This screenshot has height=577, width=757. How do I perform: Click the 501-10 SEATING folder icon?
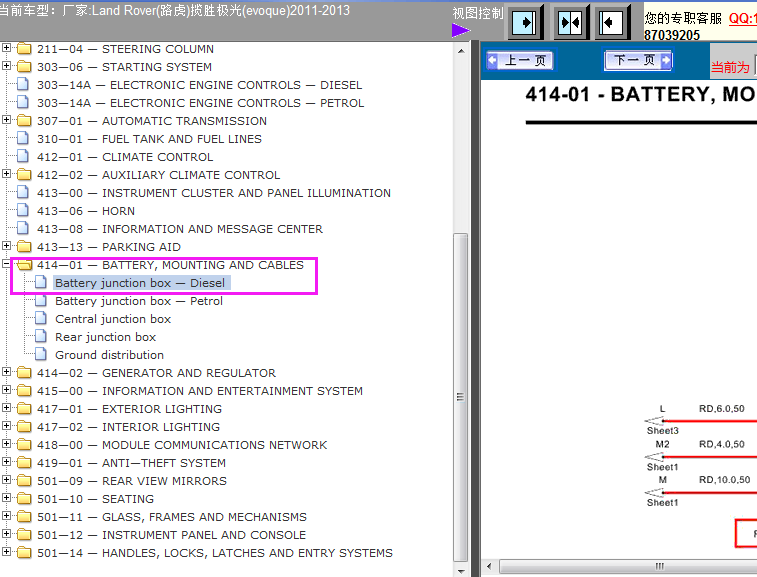click(24, 499)
